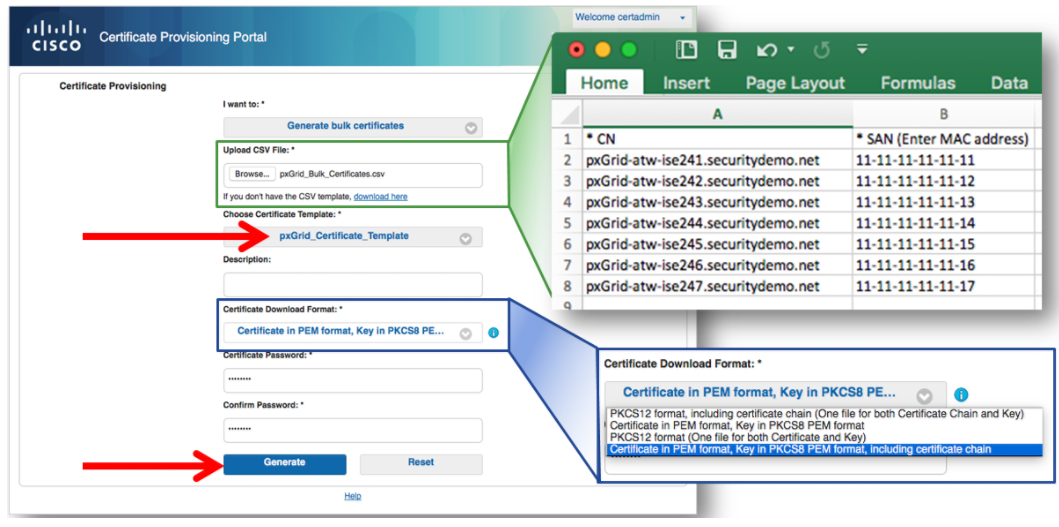Select cell pxGrid-atw-ise245.securitydemo.net
This screenshot has height=527, width=1059.
[x=717, y=244]
